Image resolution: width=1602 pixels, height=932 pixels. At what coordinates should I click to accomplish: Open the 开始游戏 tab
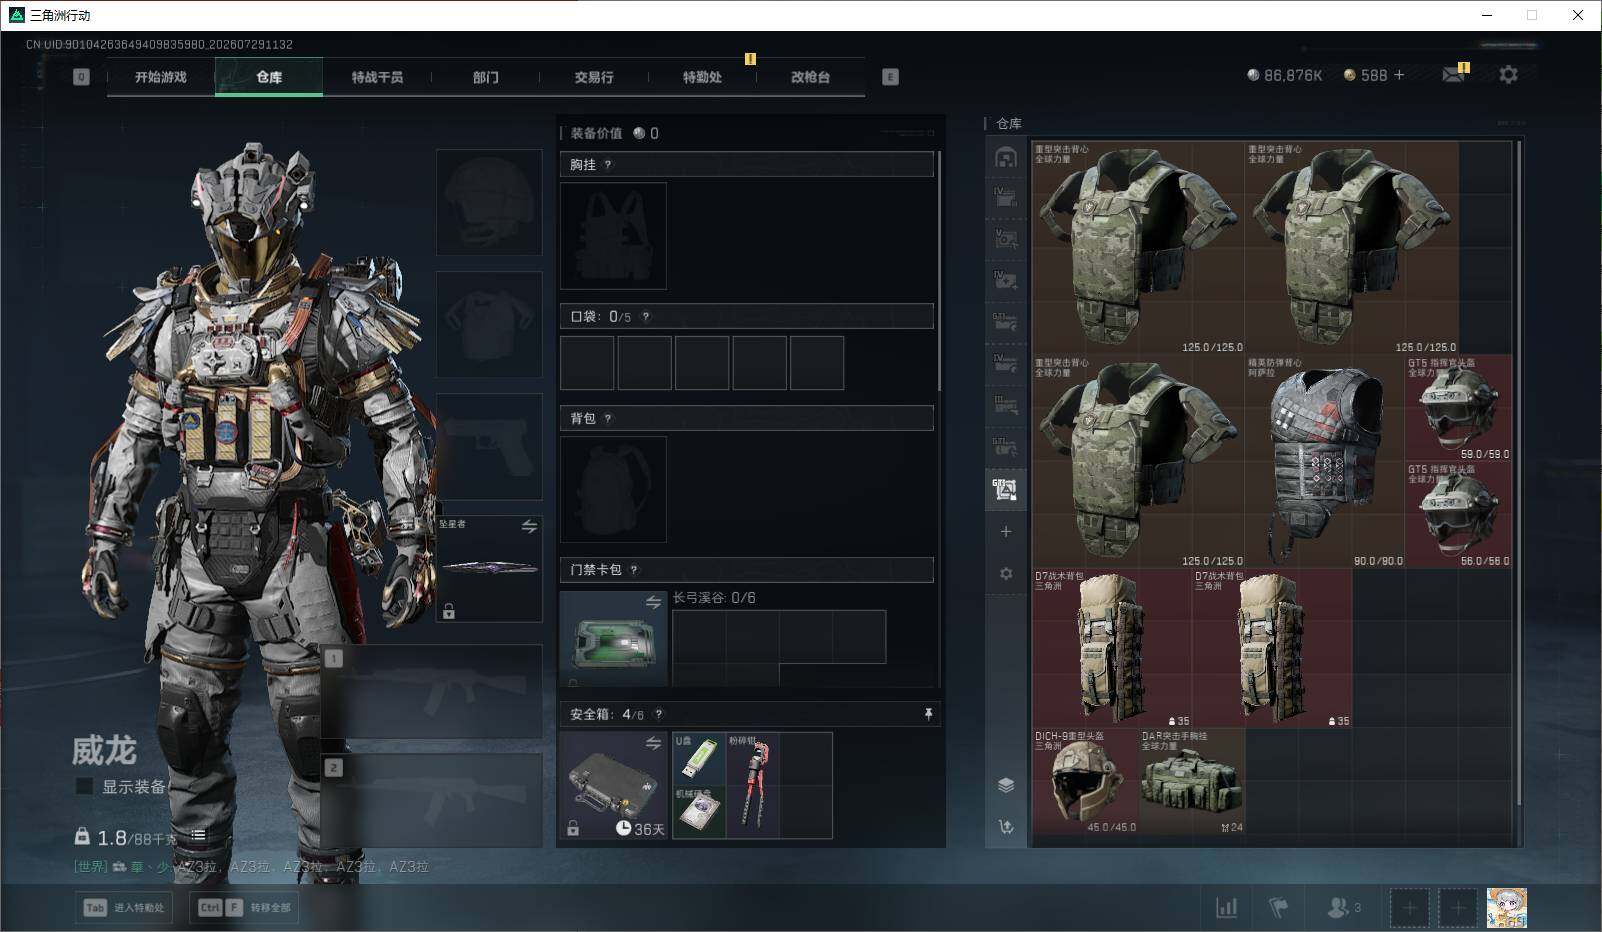pos(161,77)
